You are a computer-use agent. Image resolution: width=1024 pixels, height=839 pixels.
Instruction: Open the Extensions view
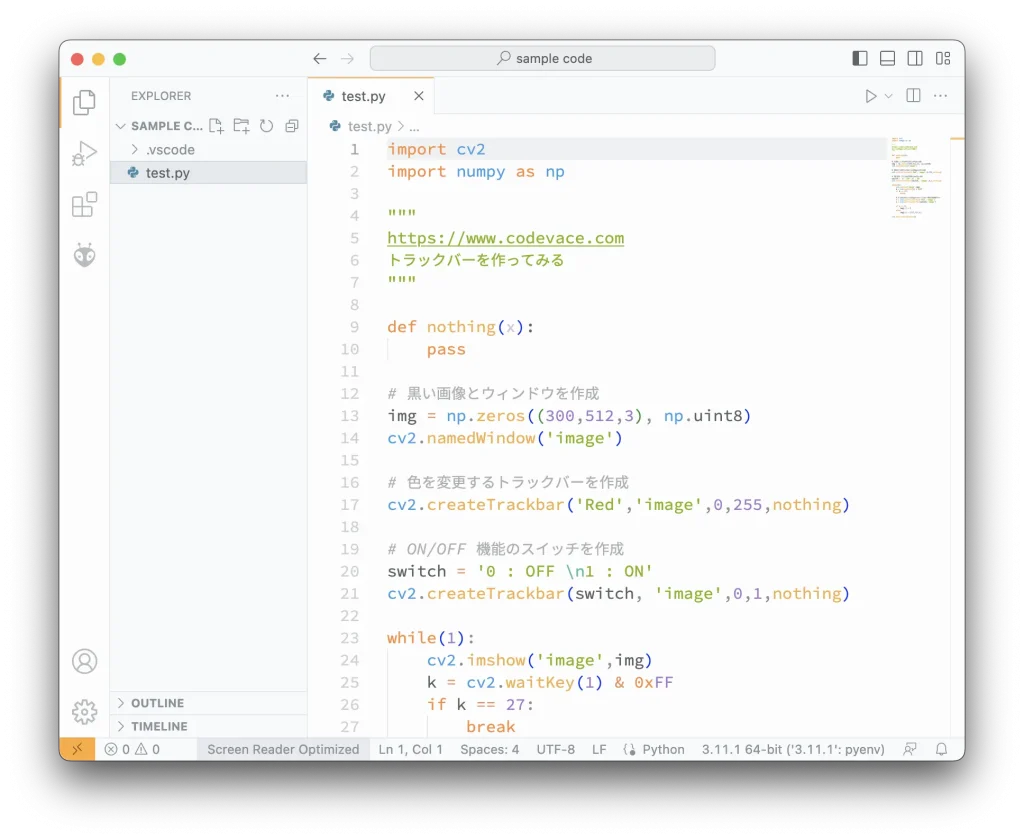tap(84, 204)
